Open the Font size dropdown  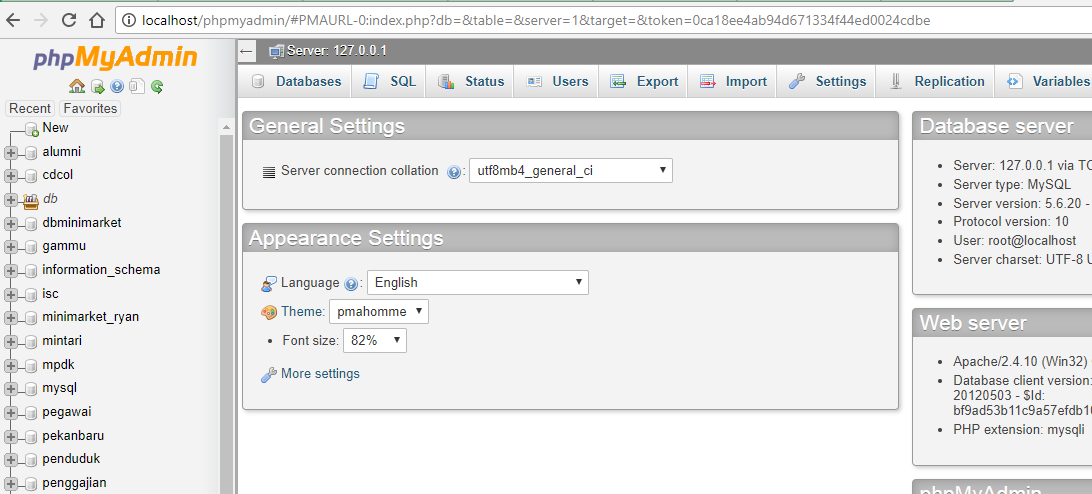[x=374, y=341]
